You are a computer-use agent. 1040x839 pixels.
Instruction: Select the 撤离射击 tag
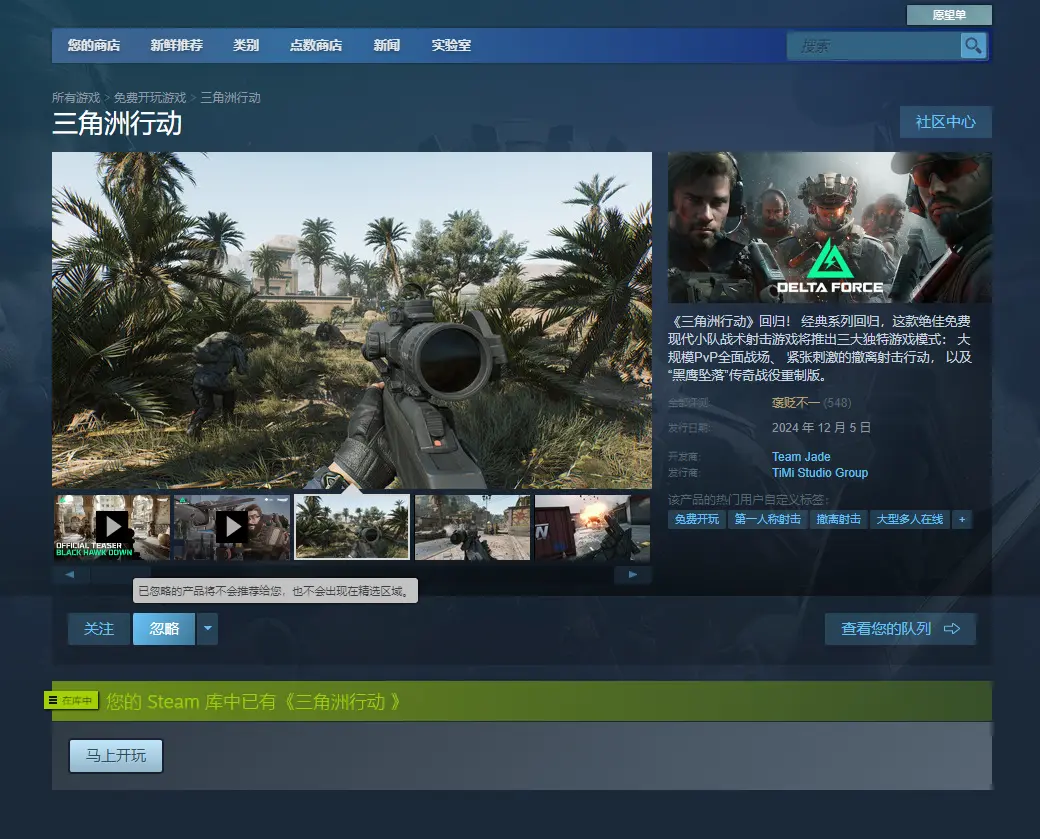[838, 519]
